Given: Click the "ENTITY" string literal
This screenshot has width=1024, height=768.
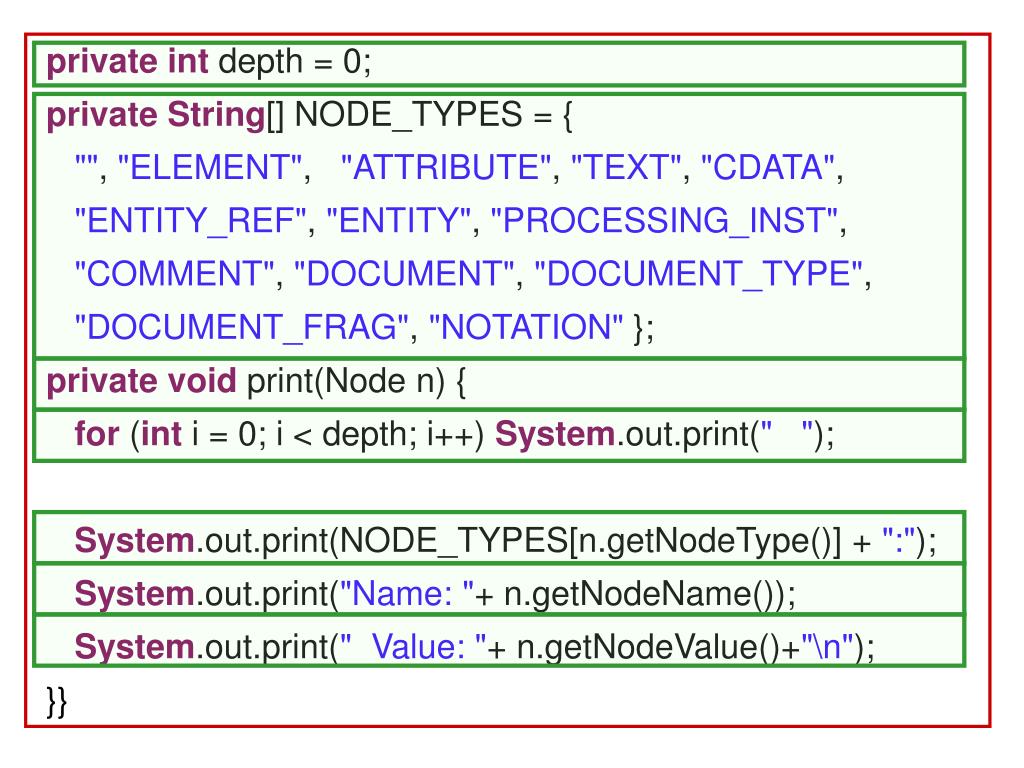Looking at the screenshot, I should tap(398, 221).
